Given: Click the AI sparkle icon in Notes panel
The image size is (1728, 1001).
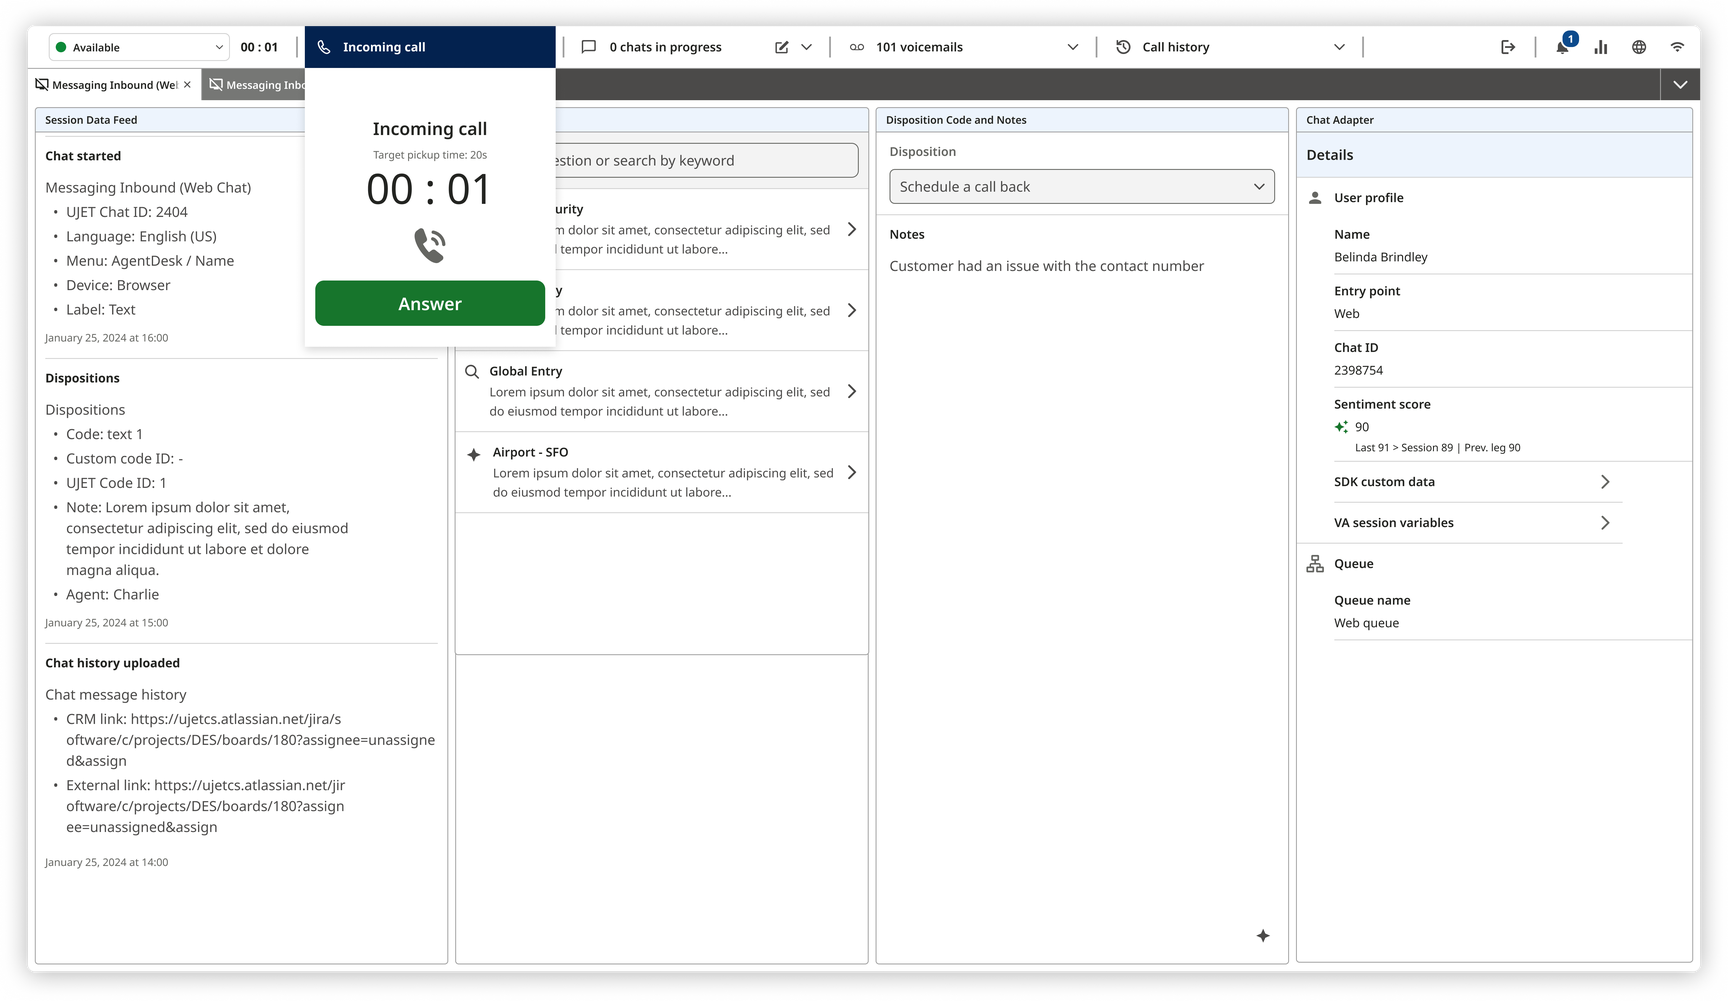Looking at the screenshot, I should pyautogui.click(x=1263, y=936).
